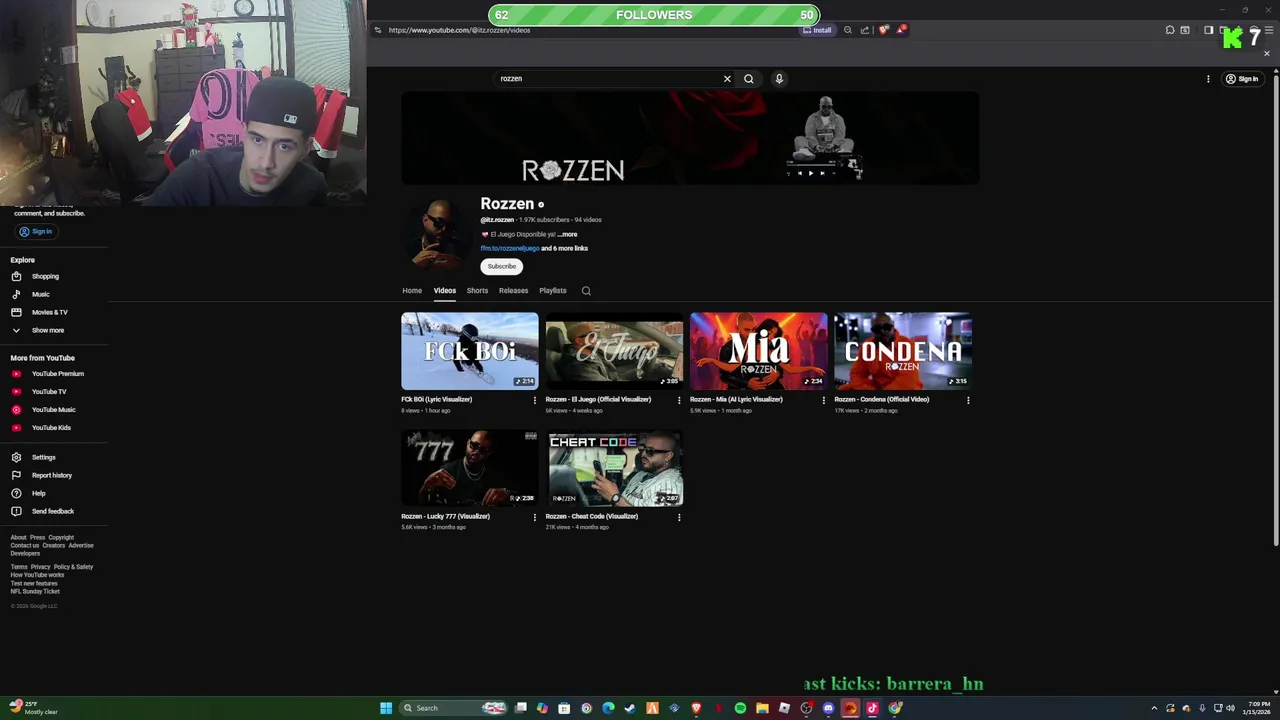Screen dimensions: 1280x720
Task: Expand channel description ...more
Action: (x=567, y=234)
